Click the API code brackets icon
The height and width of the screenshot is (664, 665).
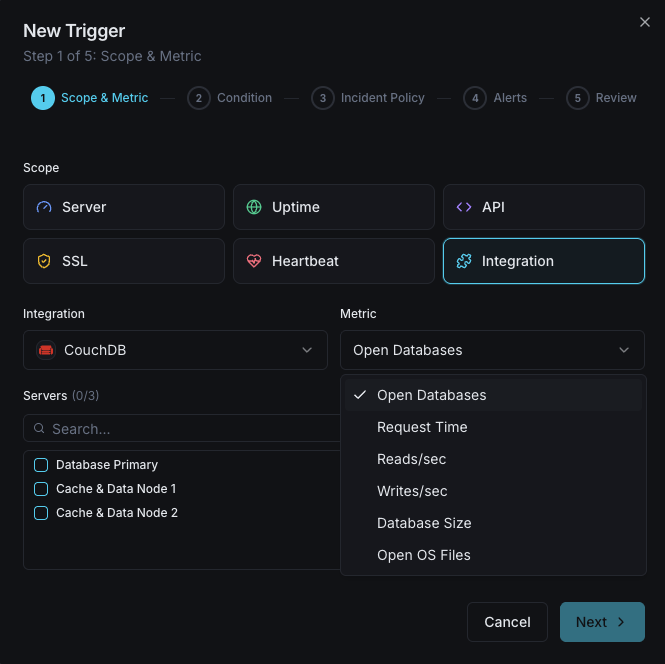click(464, 207)
